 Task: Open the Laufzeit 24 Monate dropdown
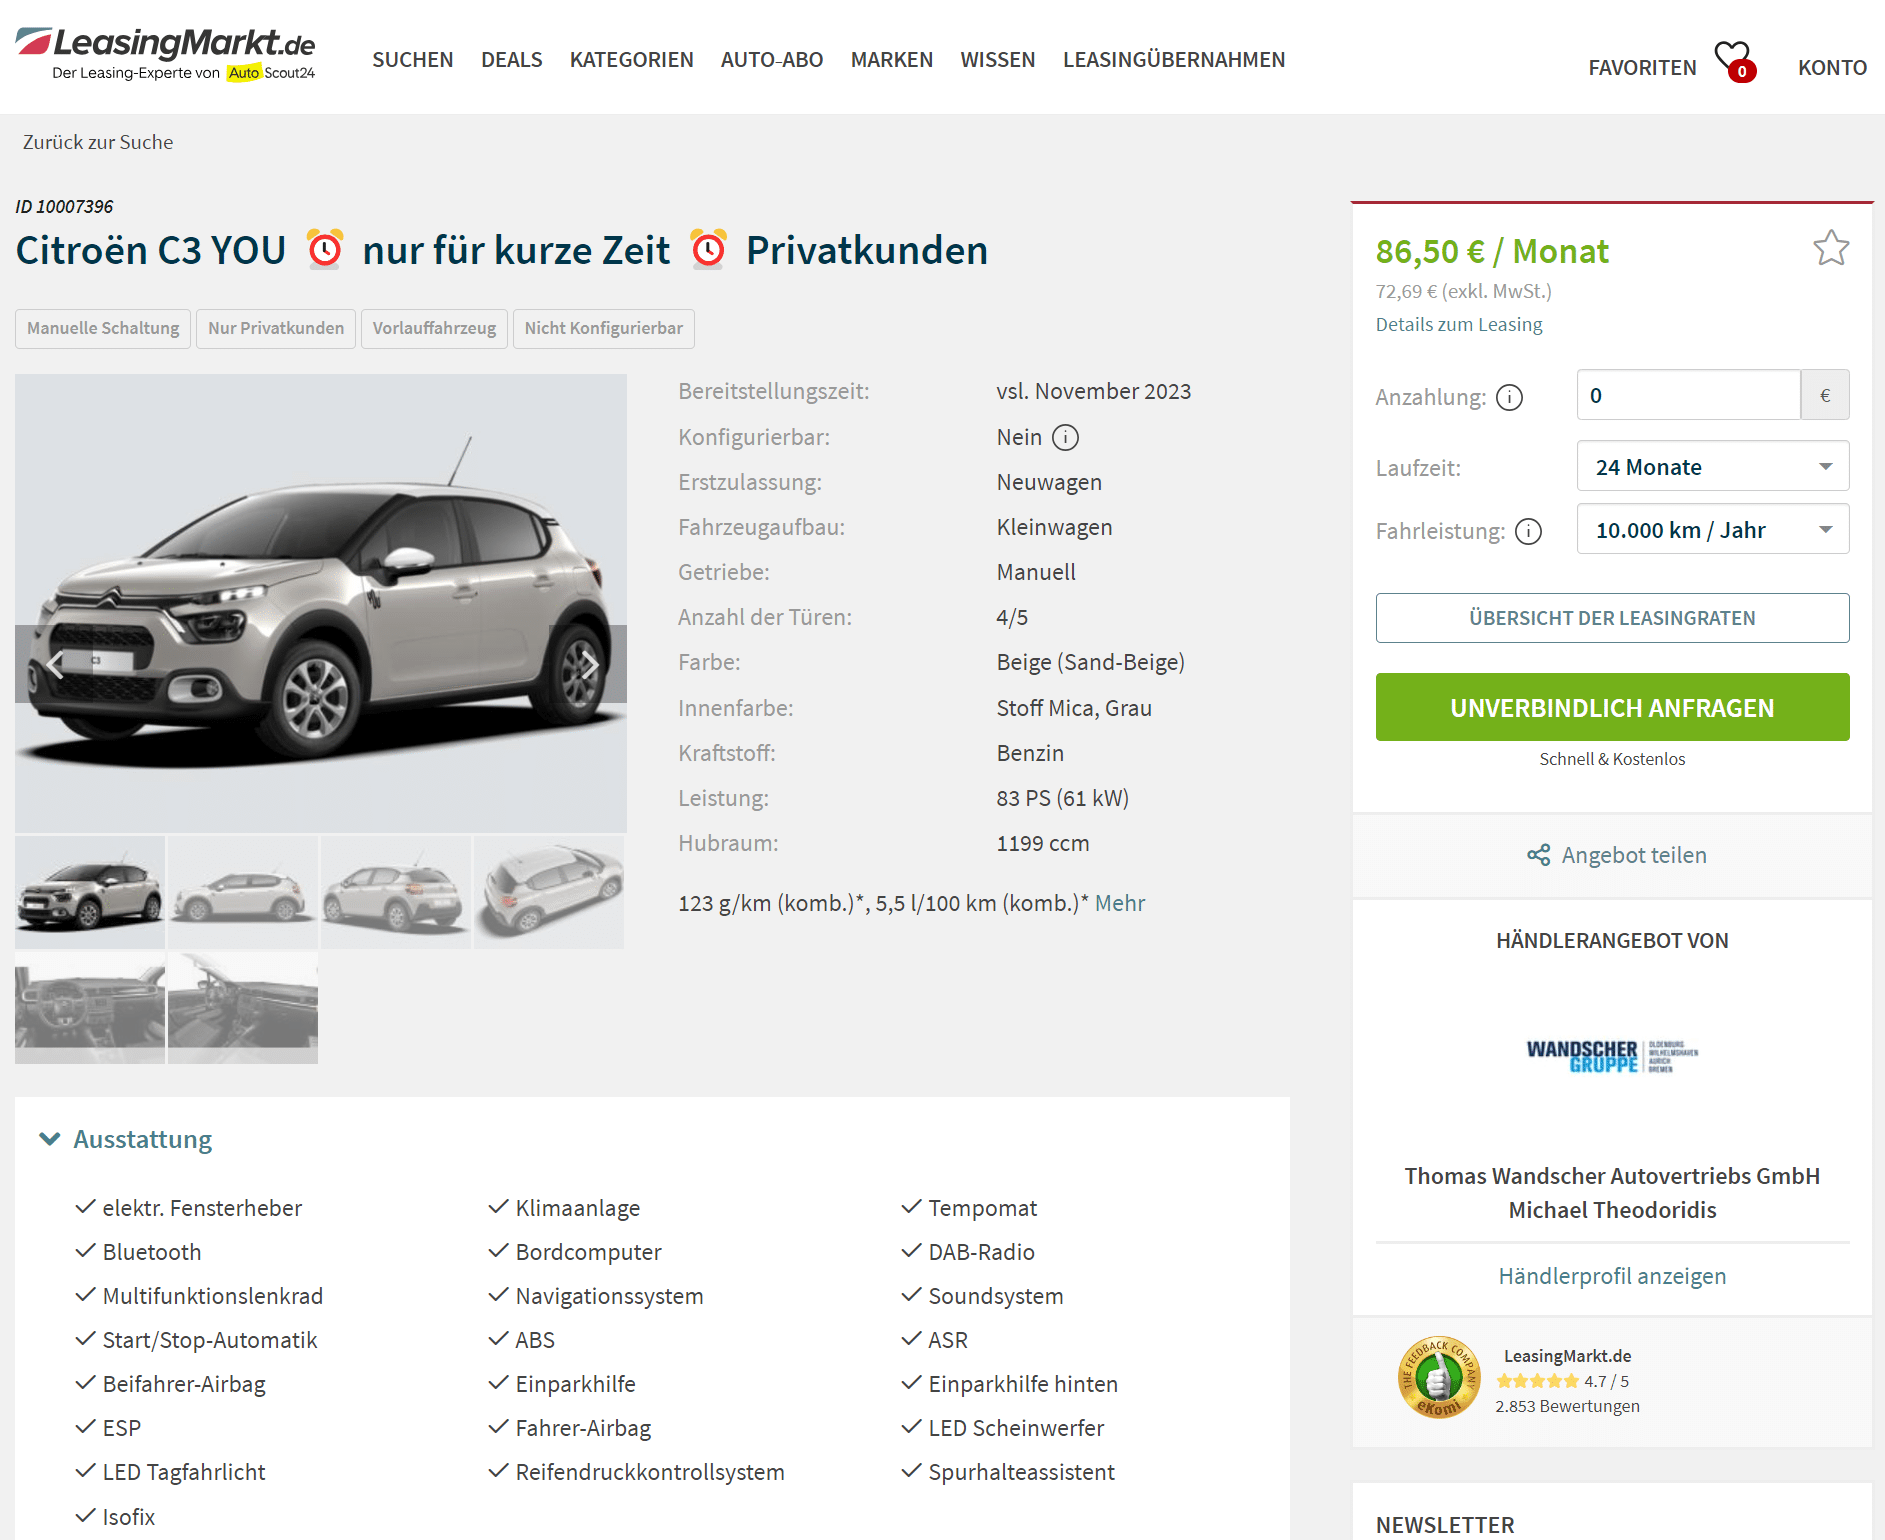pyautogui.click(x=1712, y=466)
